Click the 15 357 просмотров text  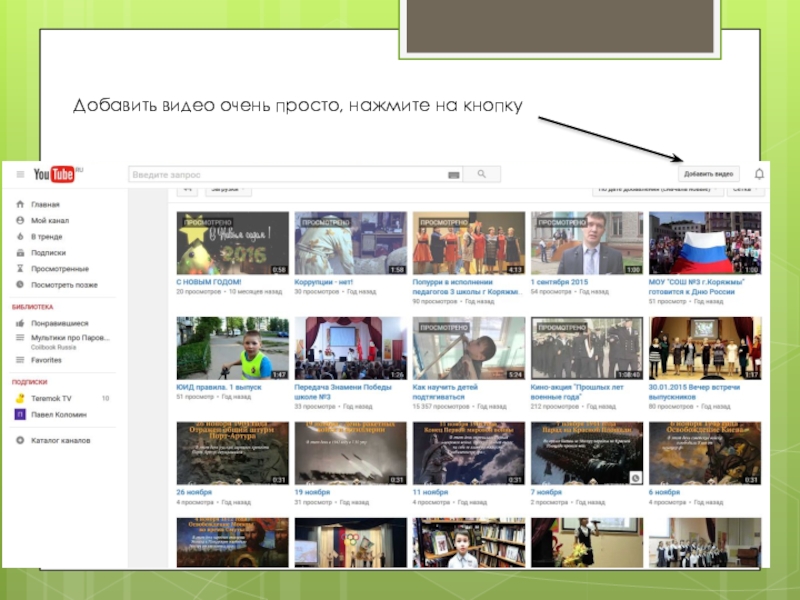point(441,407)
